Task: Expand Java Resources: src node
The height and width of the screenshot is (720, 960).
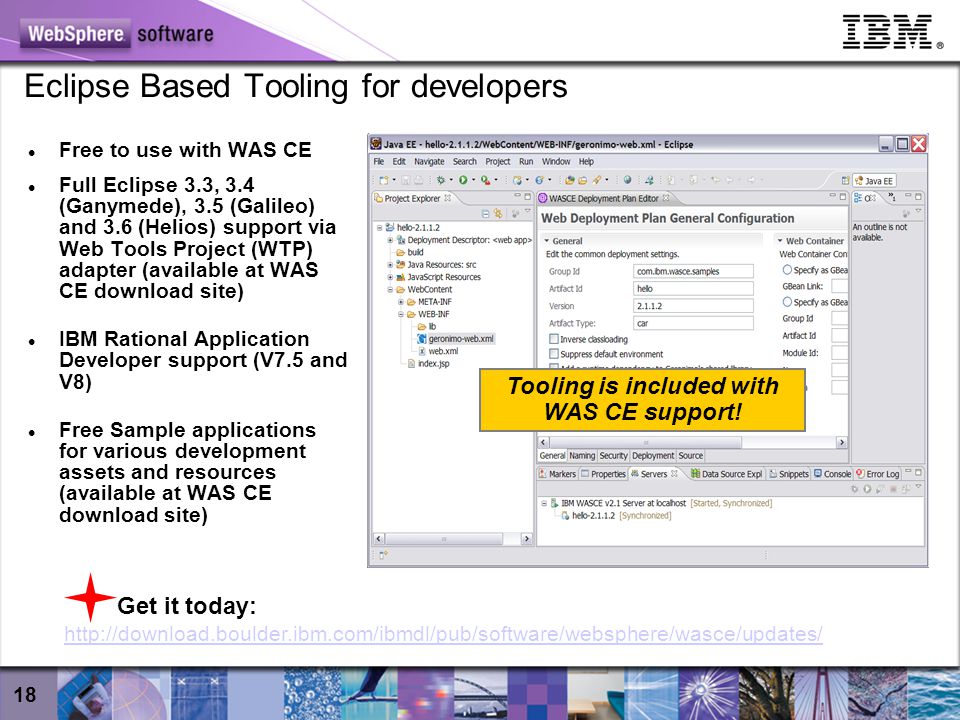Action: pos(390,264)
